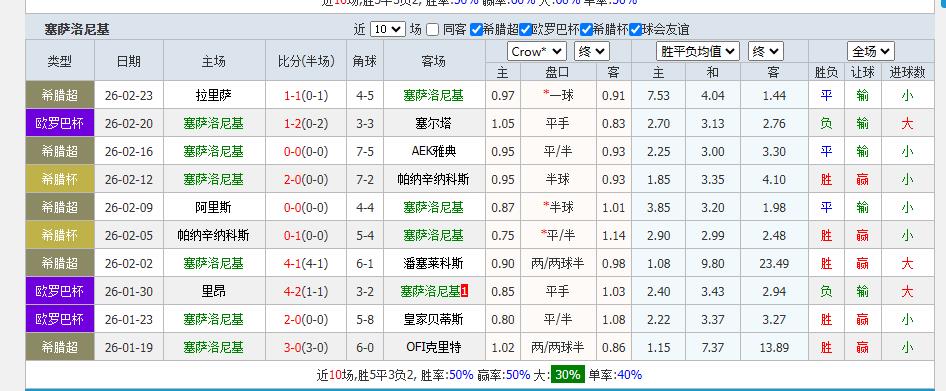Screen dimensions: 946x391
Task: Open the 全场 dropdown
Action: tap(871, 51)
